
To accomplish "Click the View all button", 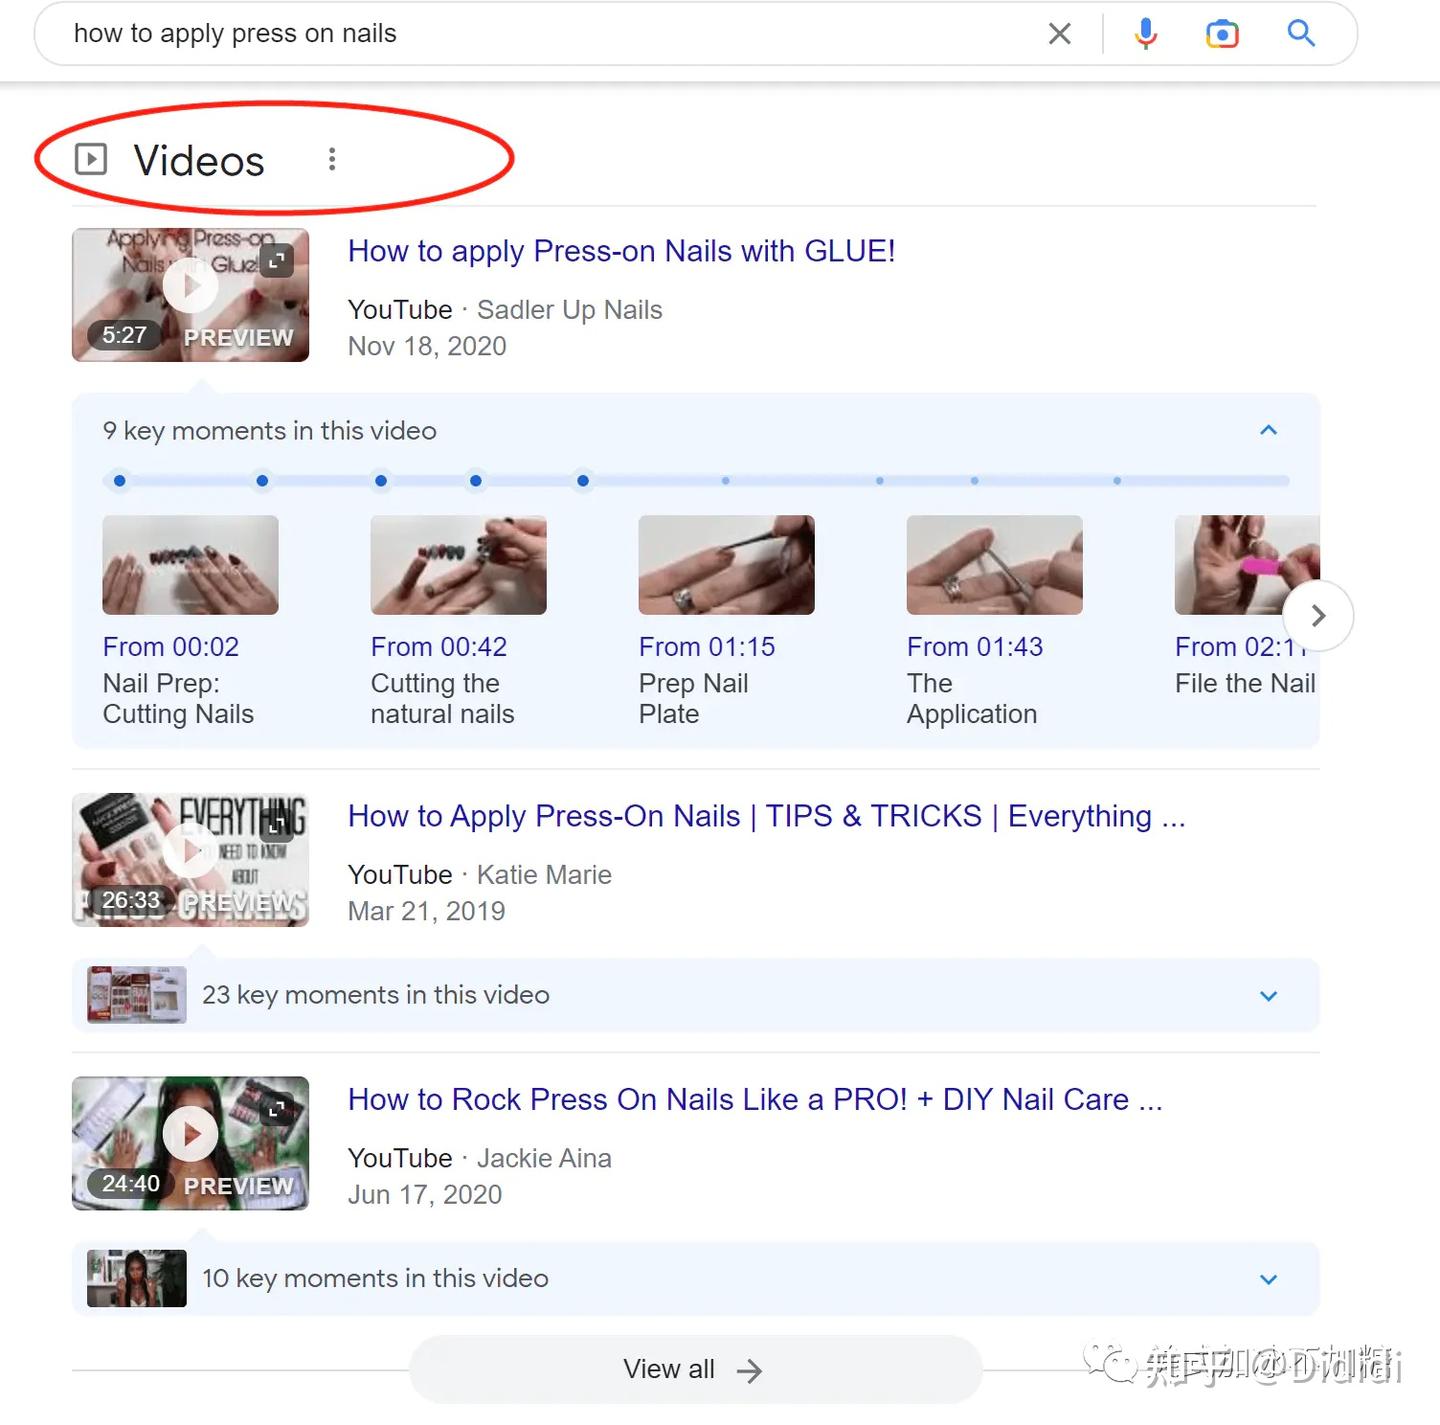I will point(694,1369).
